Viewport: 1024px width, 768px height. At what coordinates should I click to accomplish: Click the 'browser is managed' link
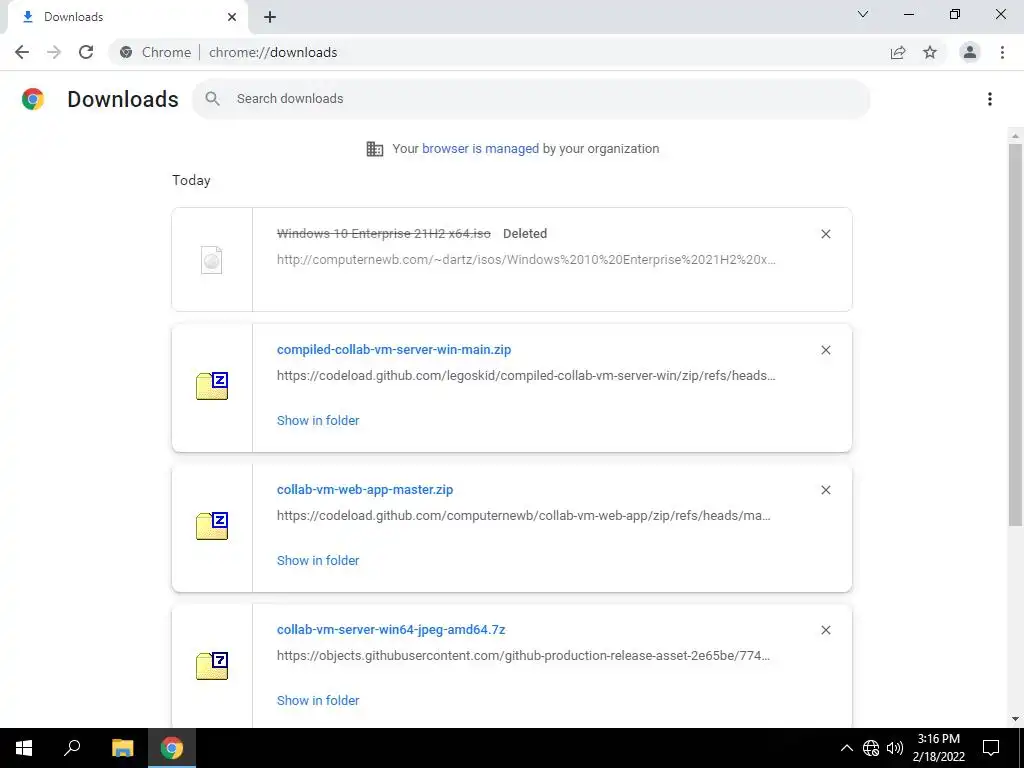tap(481, 149)
